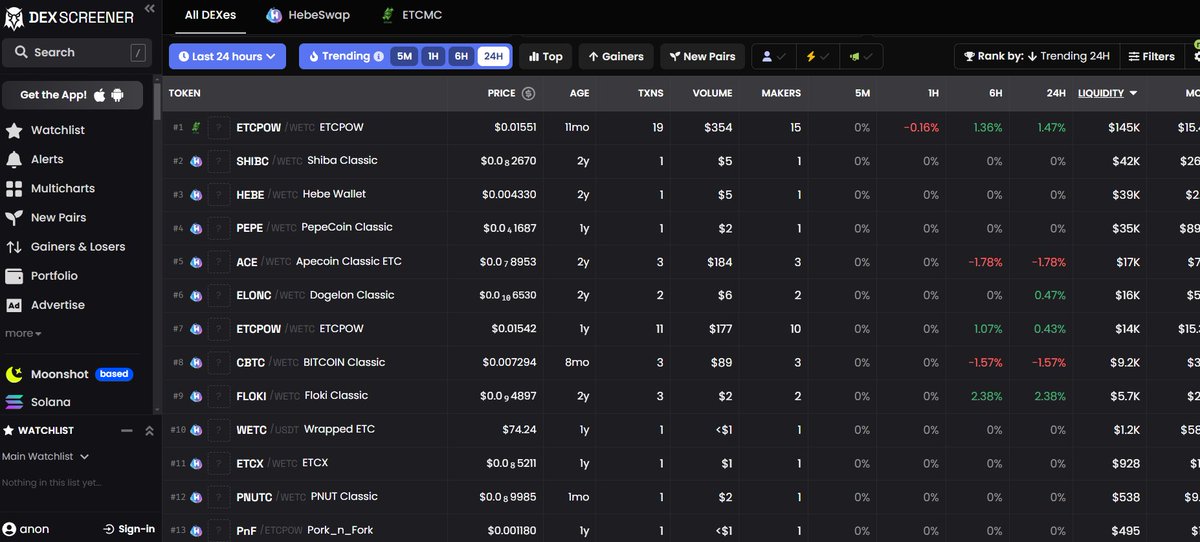Open the PNUT Classic pair row
Screen dimensions: 1200x542
pyautogui.click(x=681, y=496)
